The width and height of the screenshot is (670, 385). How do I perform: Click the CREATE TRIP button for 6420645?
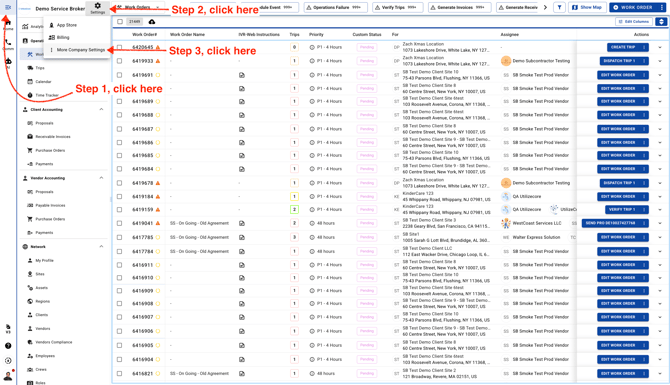[x=623, y=47]
